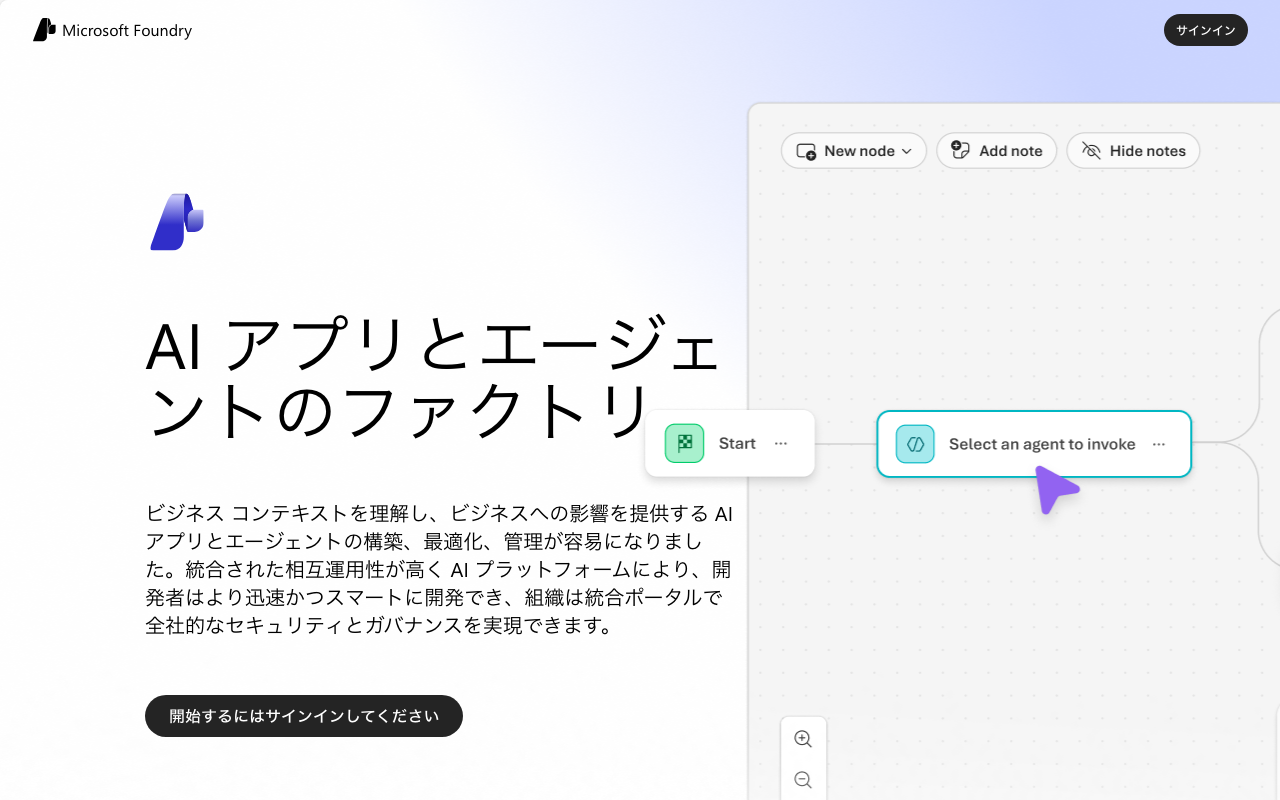Click the Microsoft Foundry logo in header
This screenshot has width=1280, height=800.
[44, 30]
